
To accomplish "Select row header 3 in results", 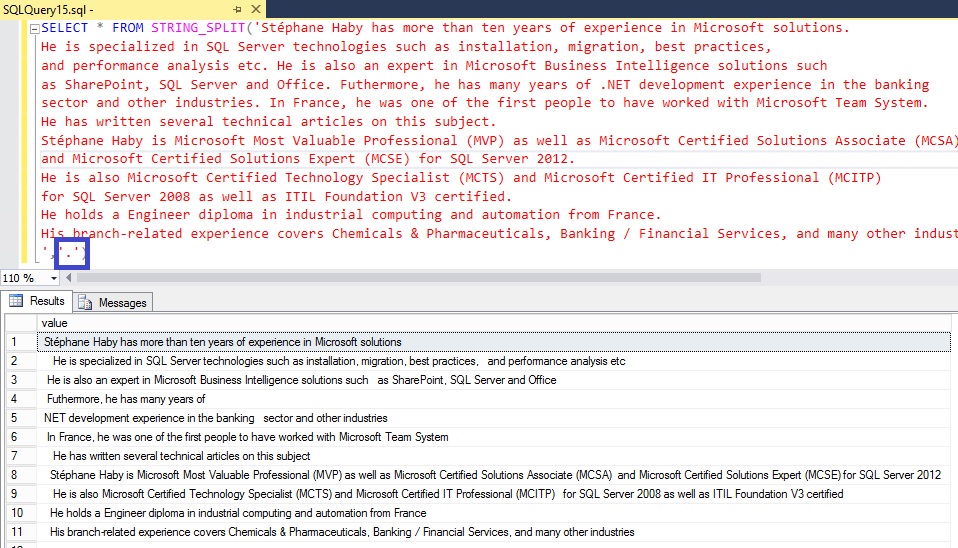I will pyautogui.click(x=21, y=380).
